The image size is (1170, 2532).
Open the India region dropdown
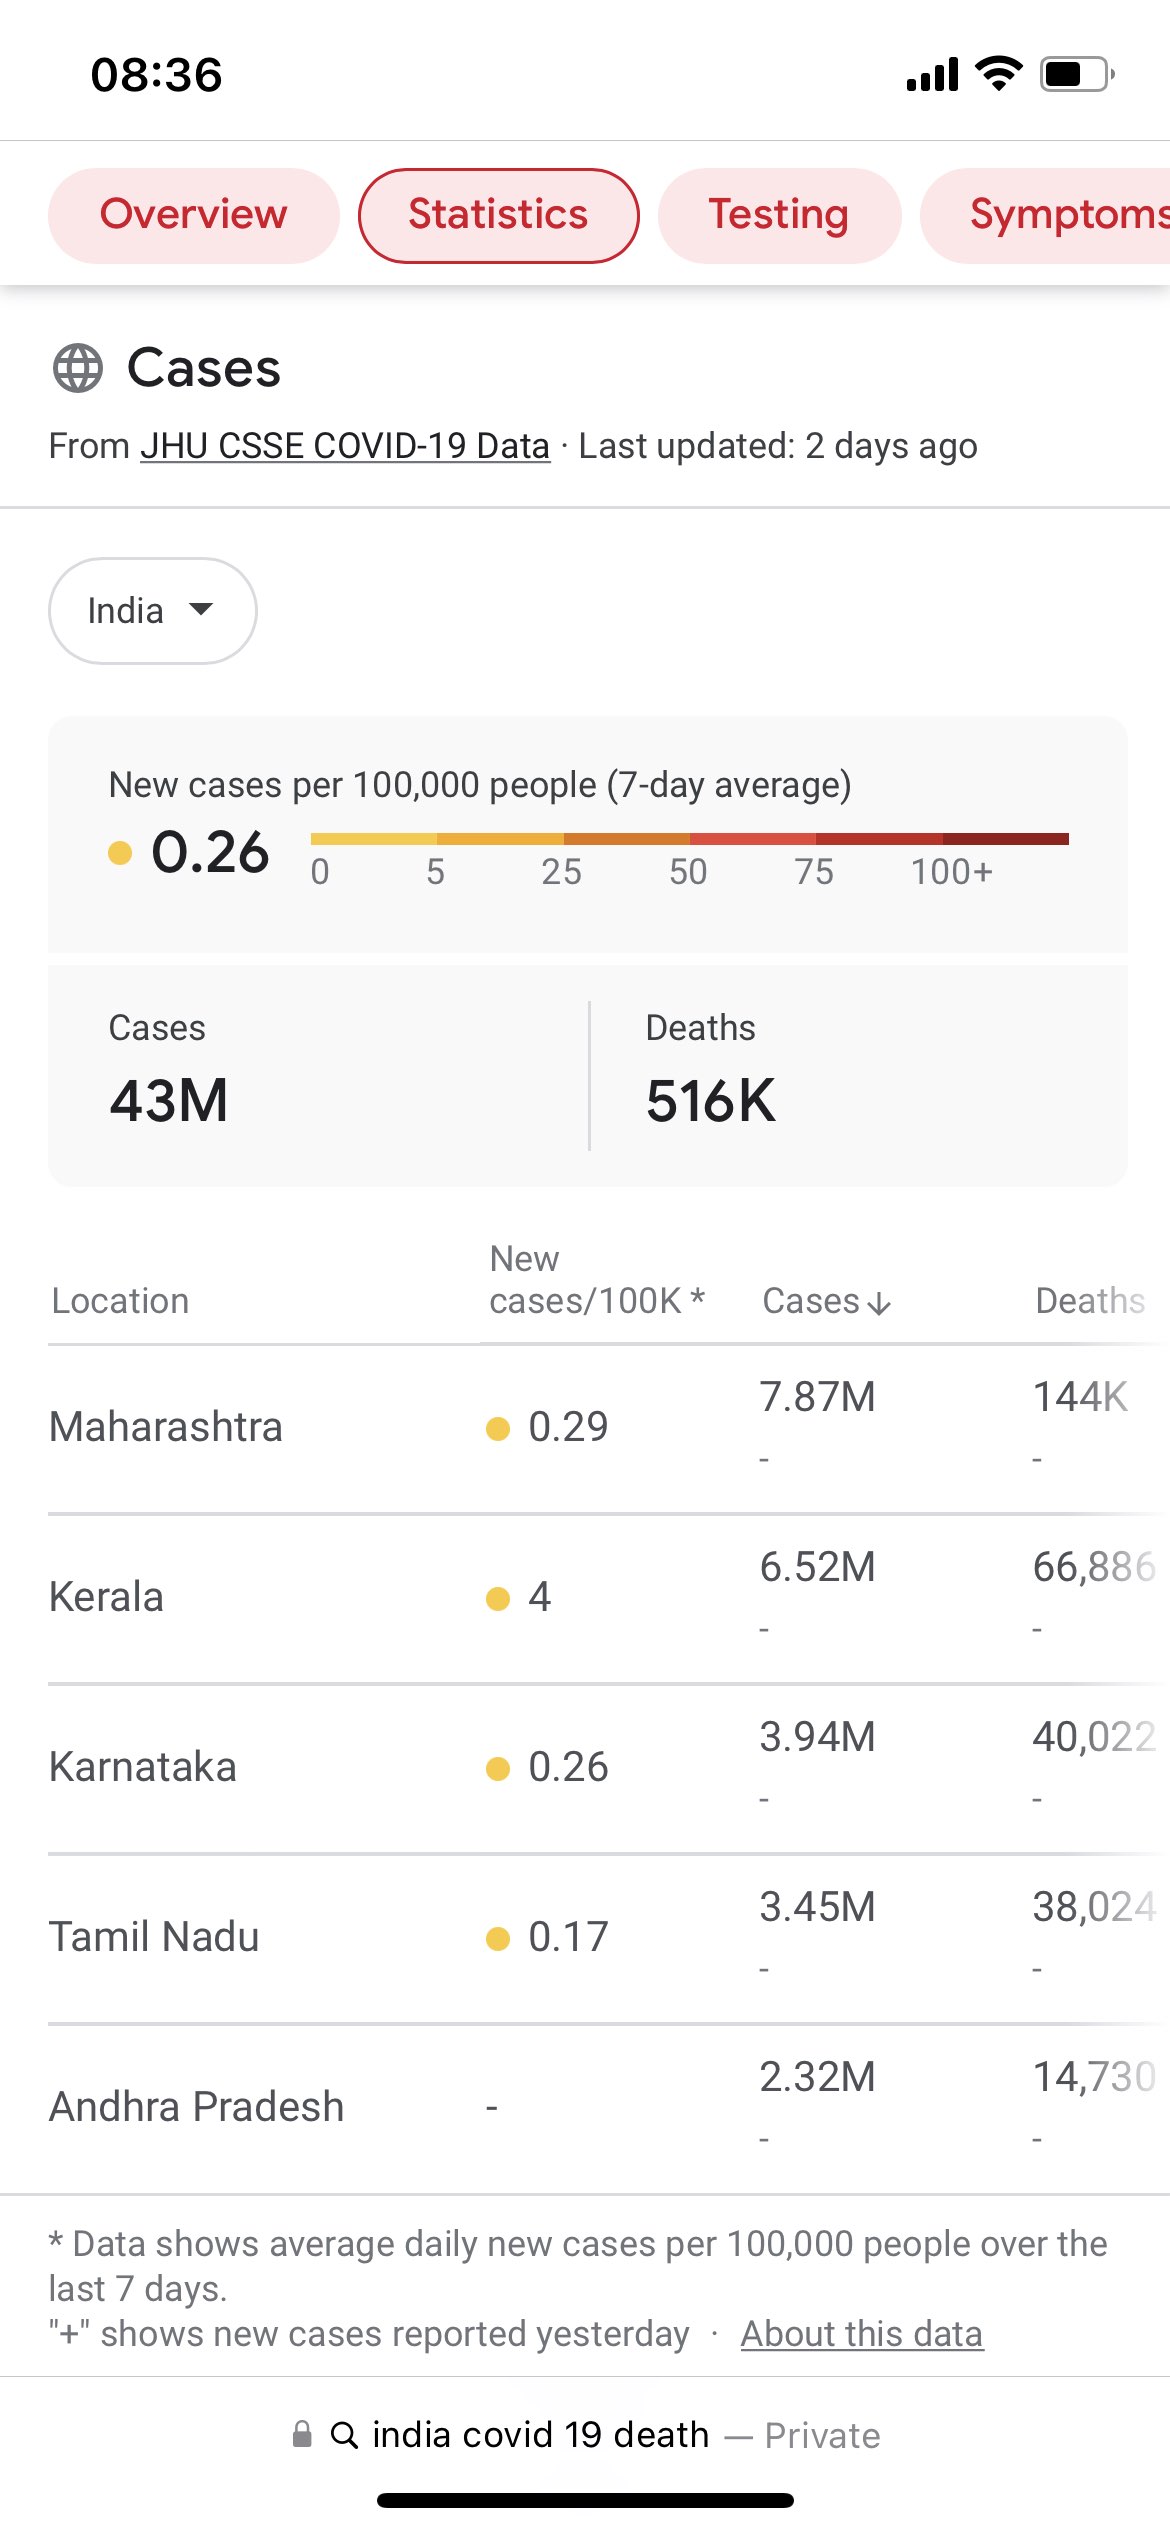tap(152, 611)
